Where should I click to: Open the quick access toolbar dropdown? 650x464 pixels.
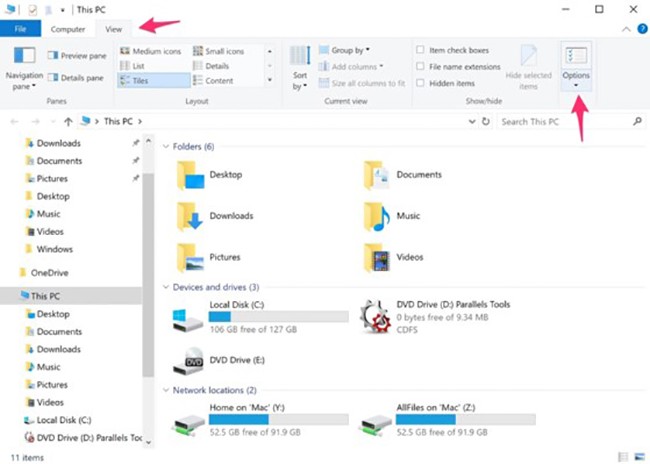coord(63,10)
